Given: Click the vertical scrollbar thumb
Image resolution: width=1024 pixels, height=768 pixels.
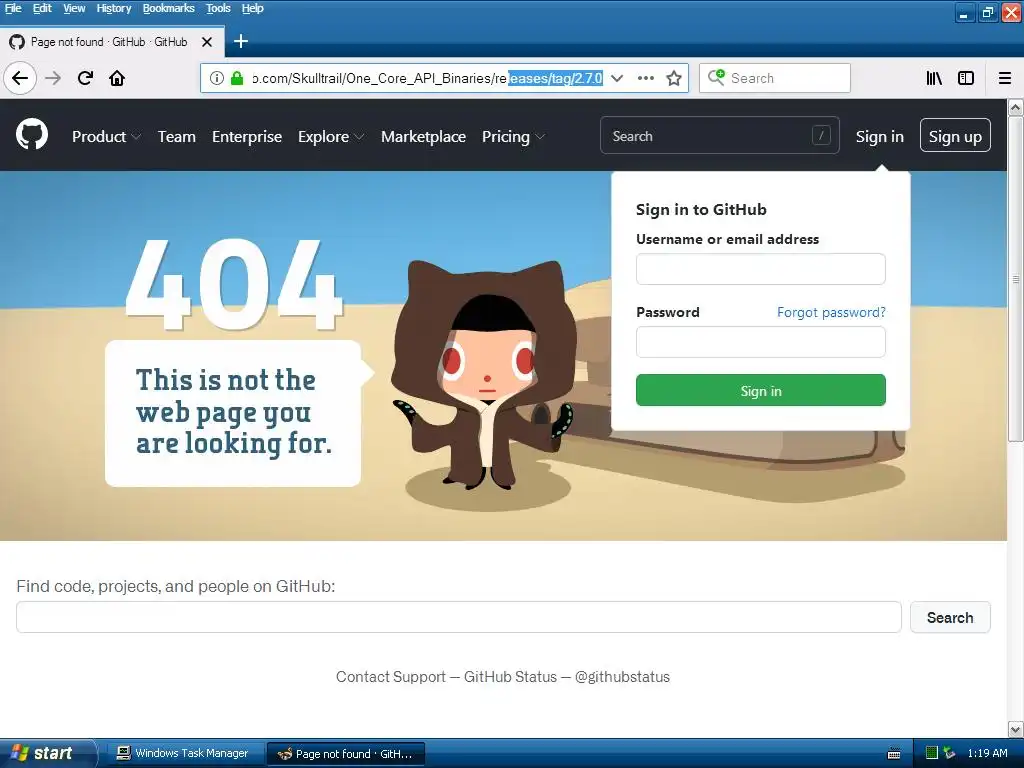Looking at the screenshot, I should point(1016,279).
